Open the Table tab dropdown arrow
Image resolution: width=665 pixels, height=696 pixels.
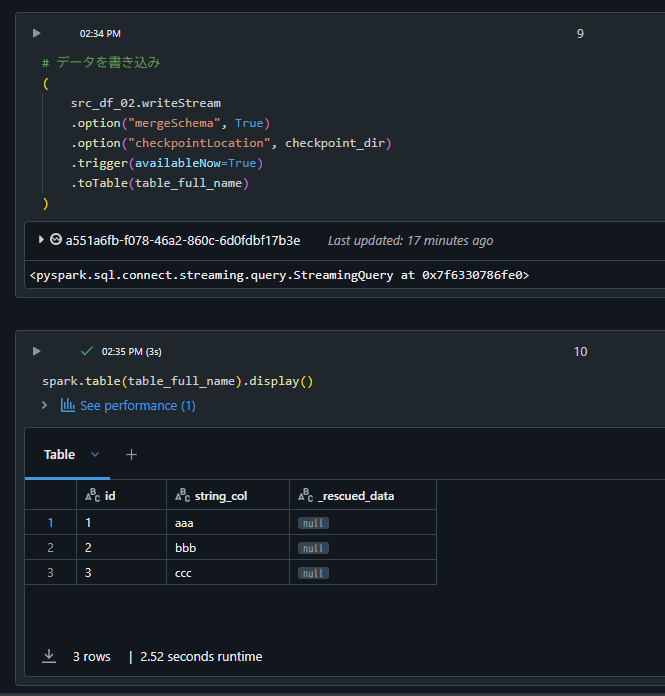pos(95,455)
